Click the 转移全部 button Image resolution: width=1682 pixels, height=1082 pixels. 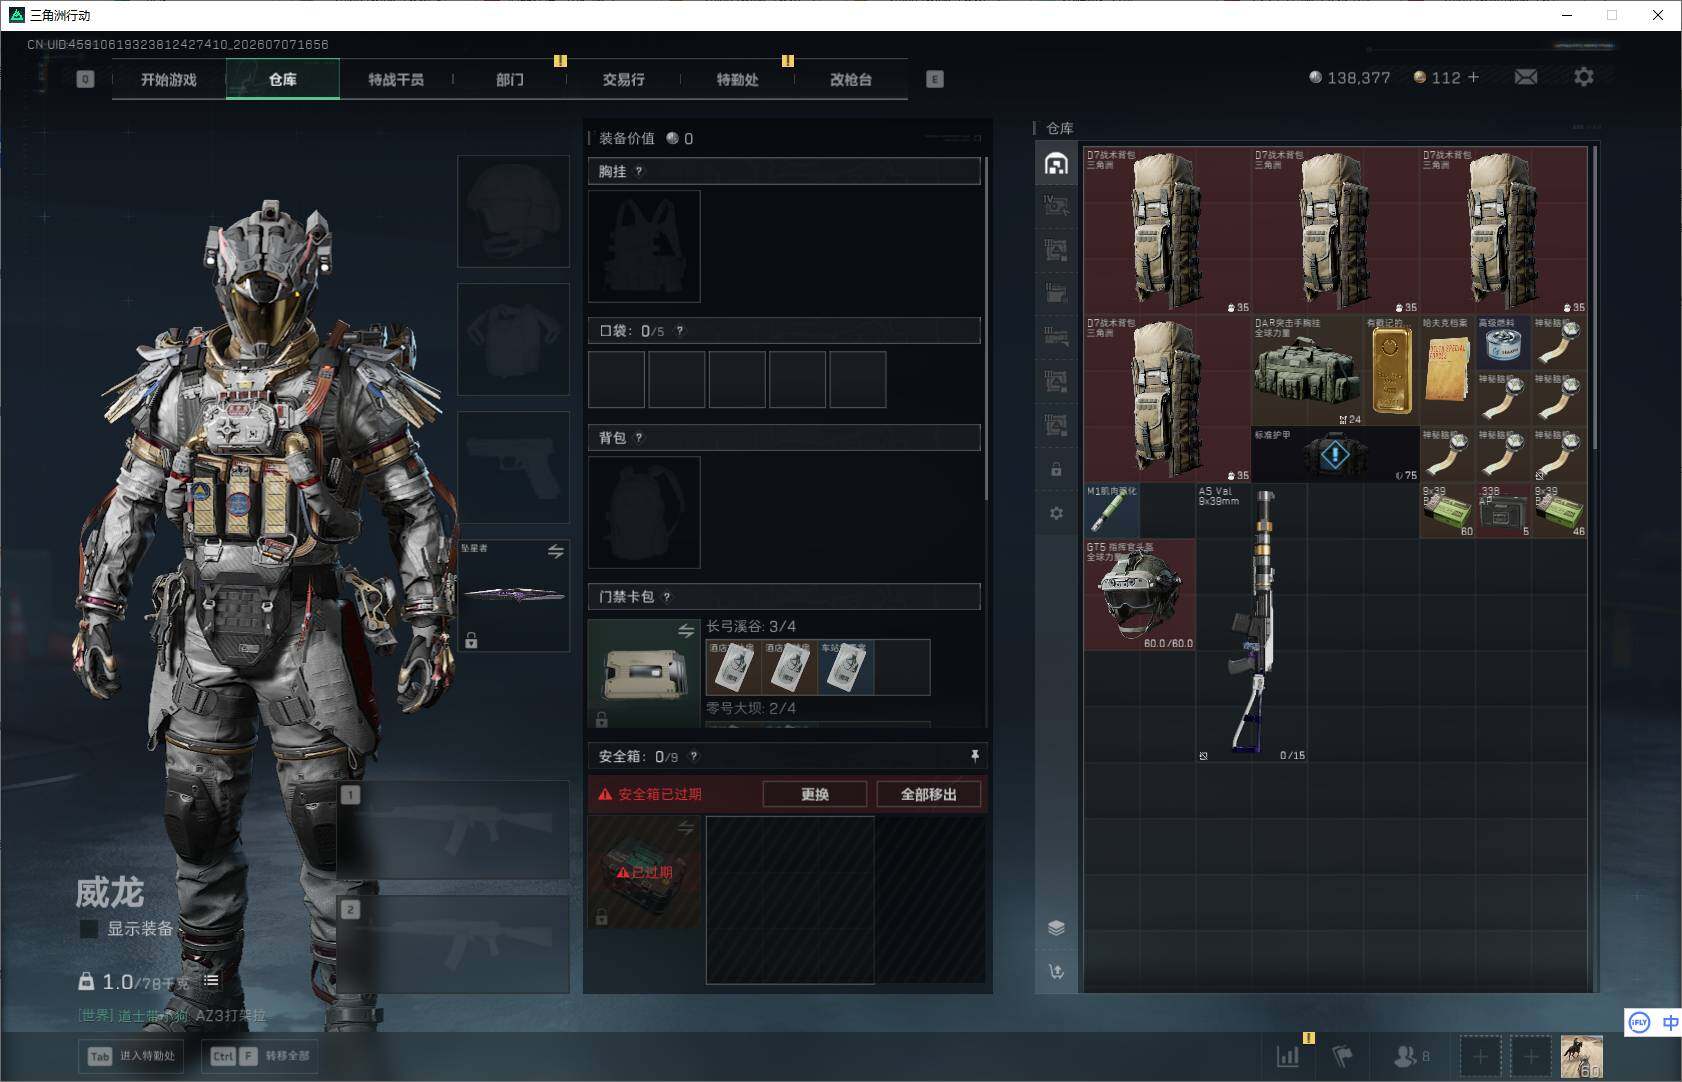(261, 1056)
